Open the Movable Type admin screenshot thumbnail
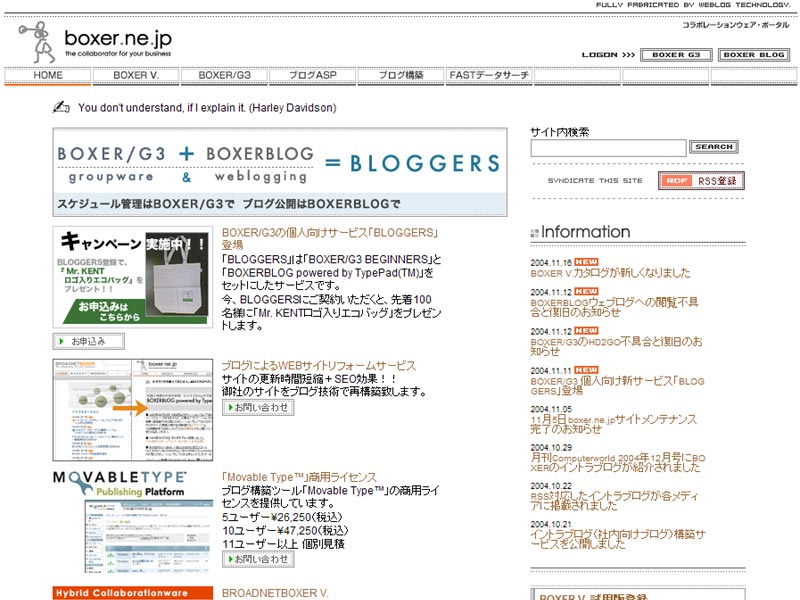The width and height of the screenshot is (800, 600). pyautogui.click(x=148, y=536)
